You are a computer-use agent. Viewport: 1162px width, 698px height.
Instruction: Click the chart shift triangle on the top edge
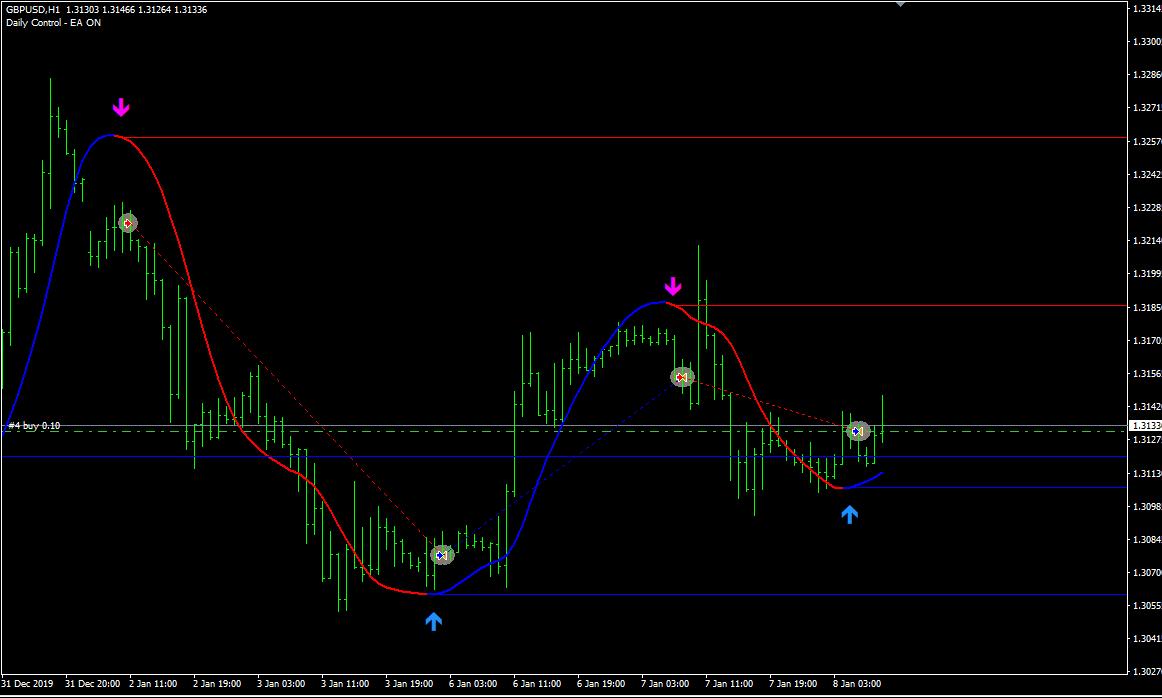pos(900,4)
